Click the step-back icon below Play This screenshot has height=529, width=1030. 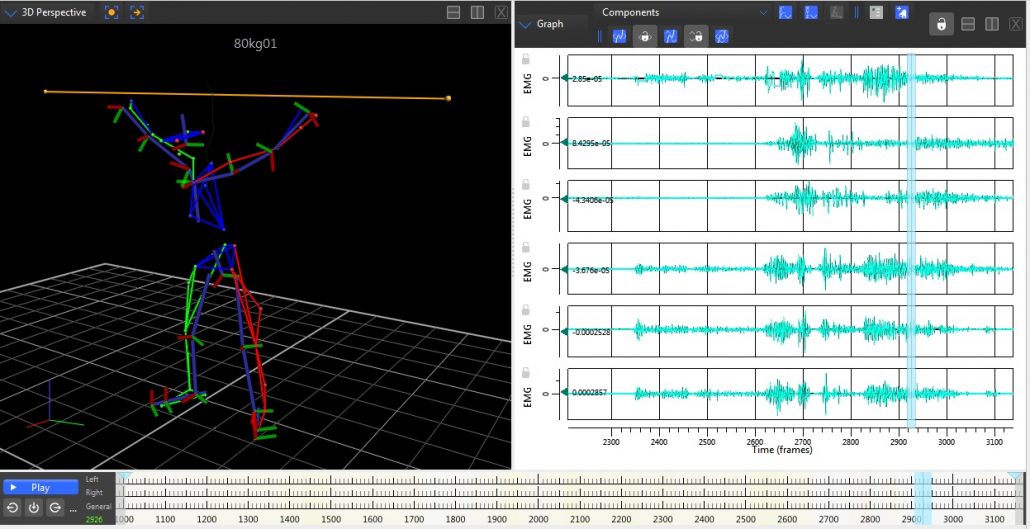coord(13,507)
